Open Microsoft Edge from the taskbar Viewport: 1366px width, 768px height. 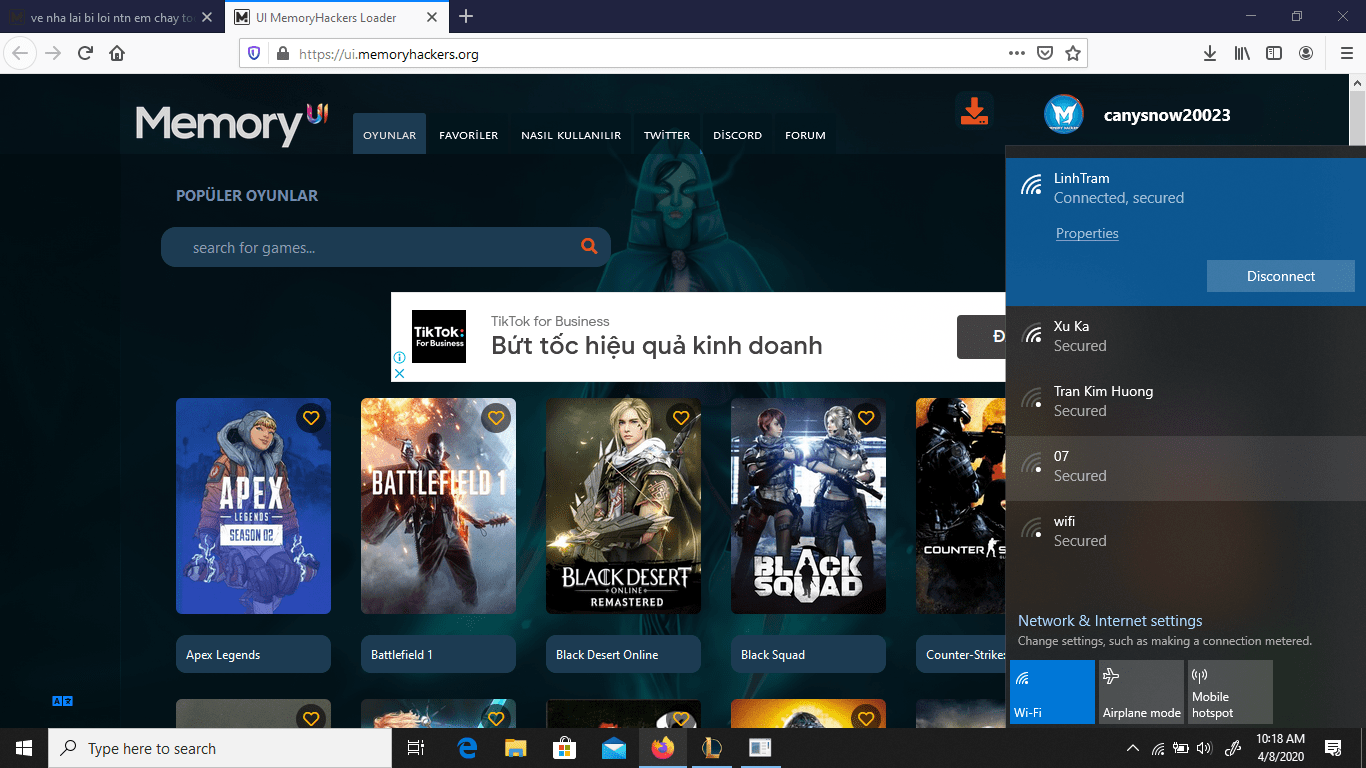pyautogui.click(x=467, y=748)
